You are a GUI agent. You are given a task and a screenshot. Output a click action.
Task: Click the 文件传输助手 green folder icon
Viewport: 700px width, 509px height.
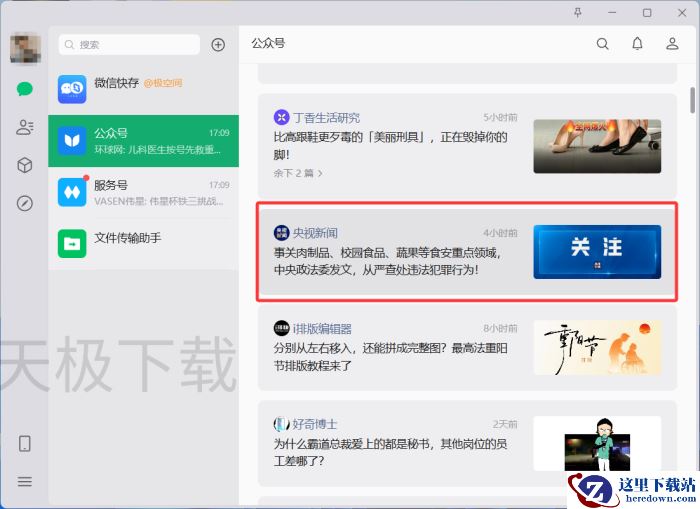pos(72,244)
